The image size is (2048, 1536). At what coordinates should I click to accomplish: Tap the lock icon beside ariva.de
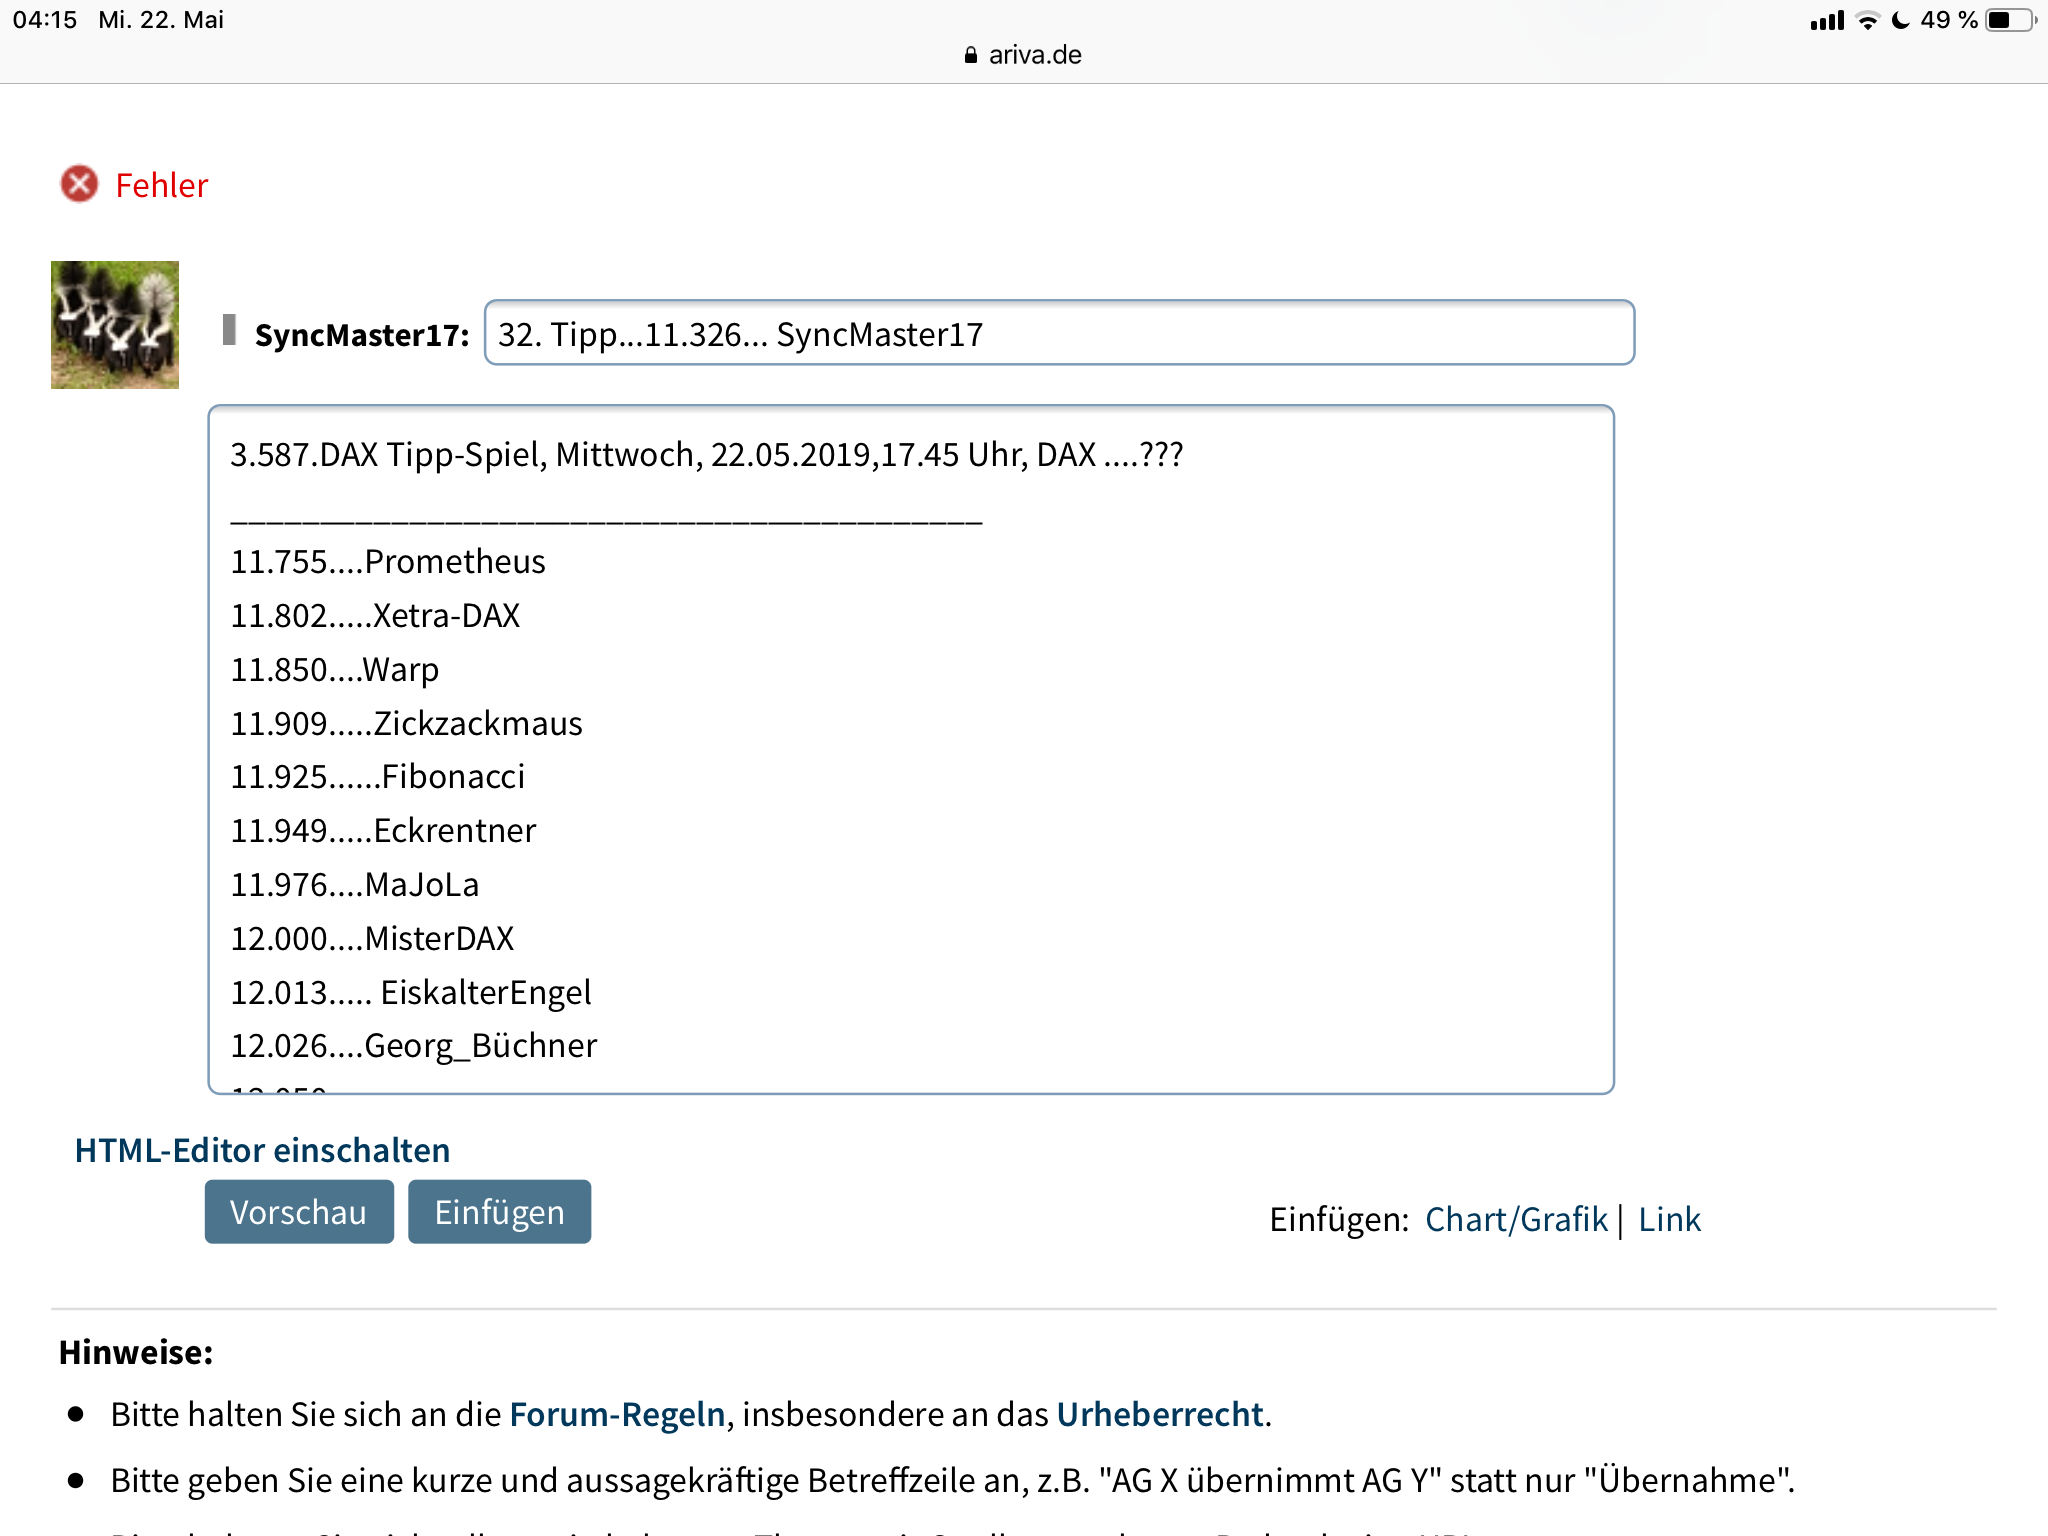click(970, 55)
